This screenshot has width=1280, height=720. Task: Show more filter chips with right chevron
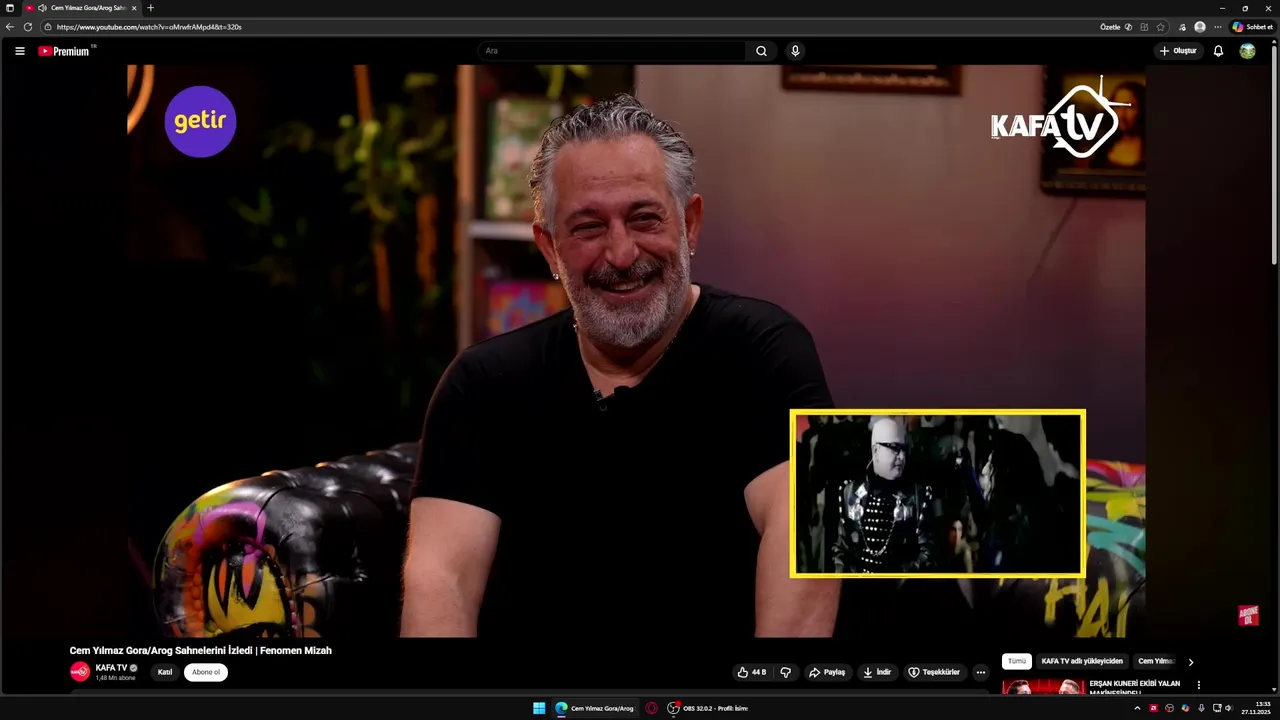point(1190,662)
